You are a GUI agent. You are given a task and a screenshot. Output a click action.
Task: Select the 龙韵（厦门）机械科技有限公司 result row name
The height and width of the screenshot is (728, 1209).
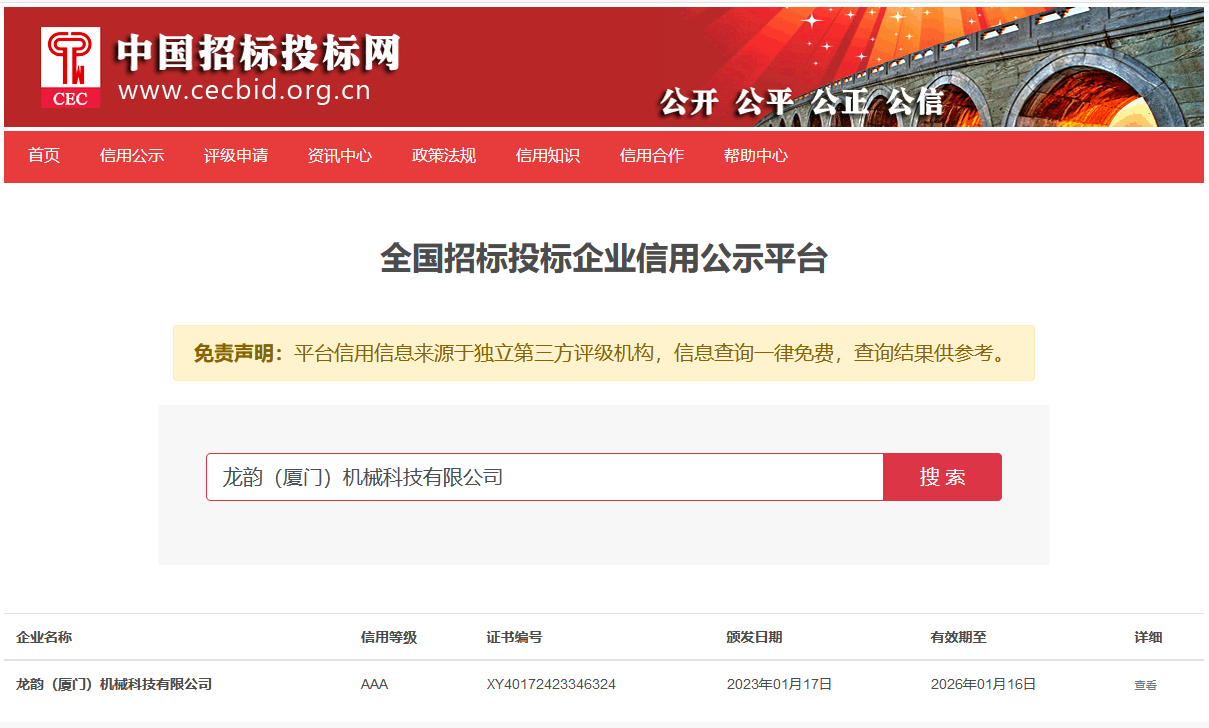coord(114,685)
